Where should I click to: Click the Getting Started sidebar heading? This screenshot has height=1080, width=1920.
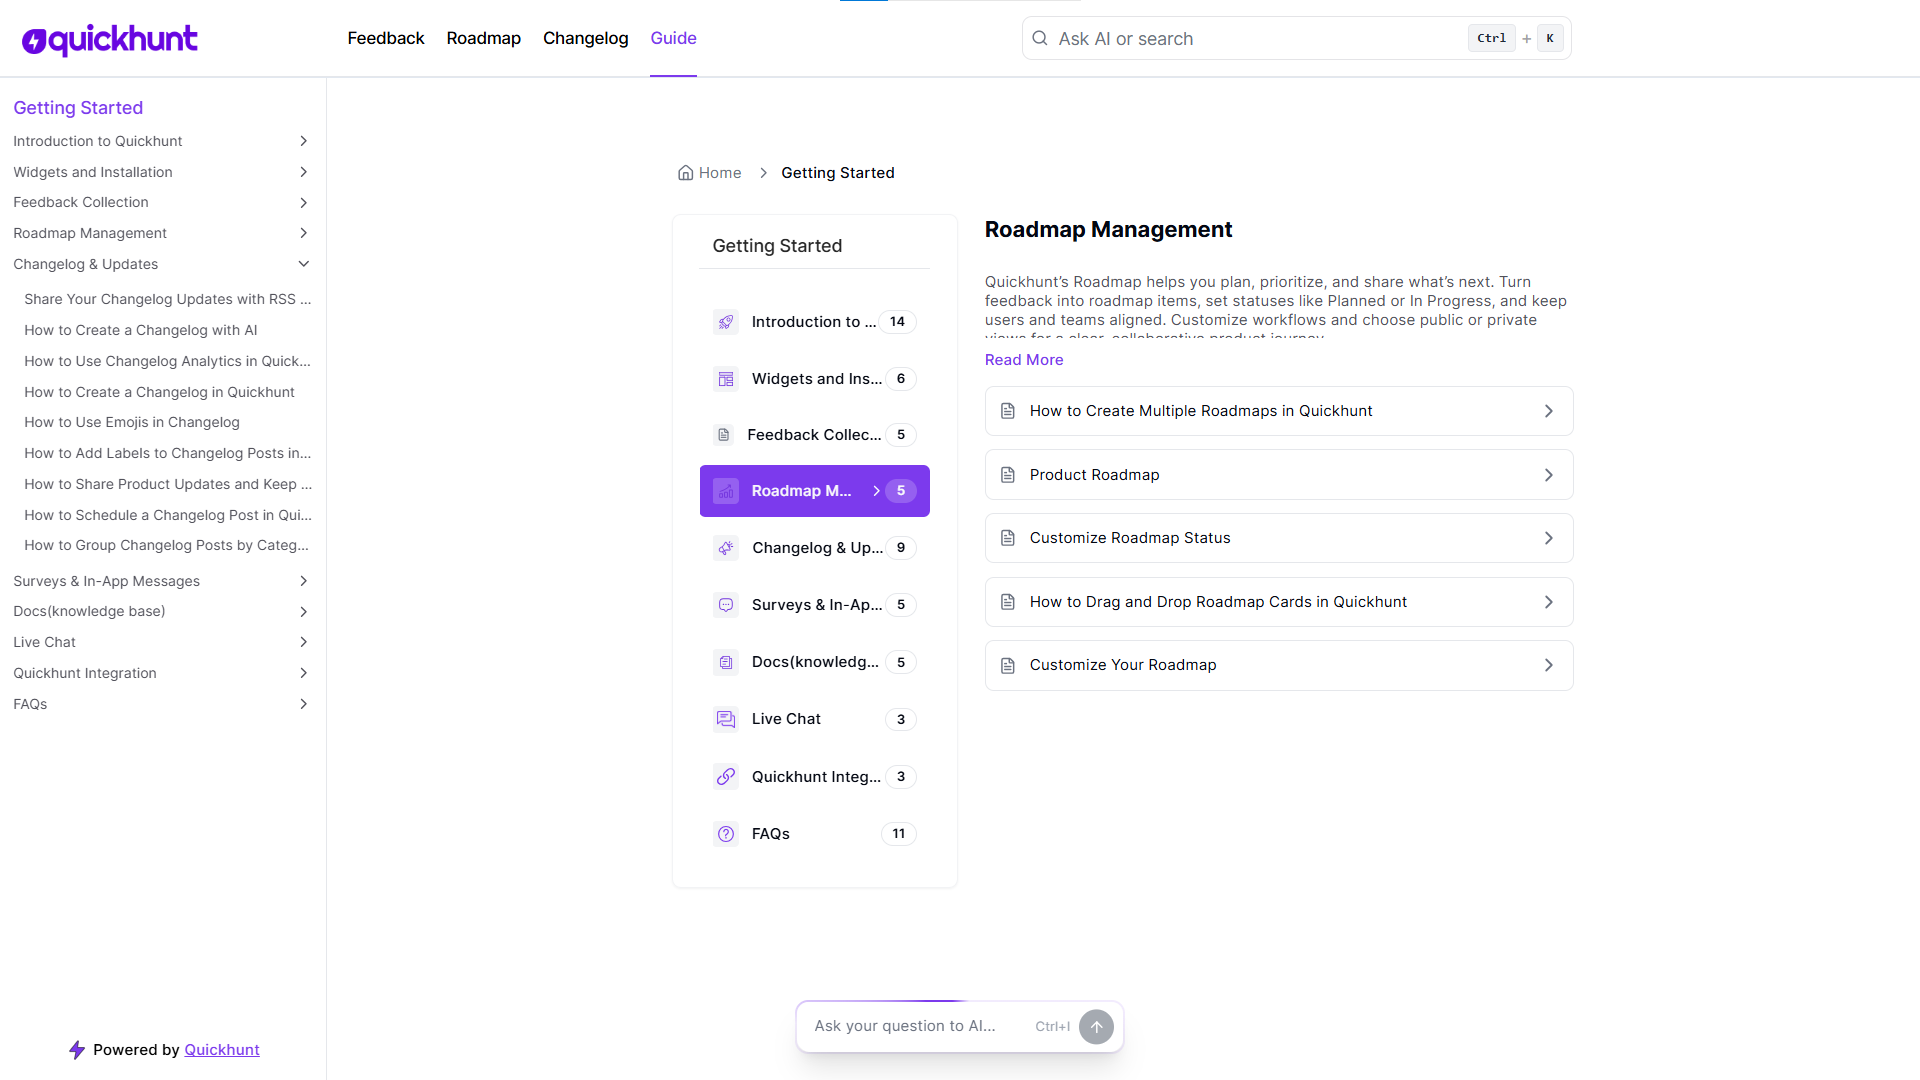(x=78, y=108)
